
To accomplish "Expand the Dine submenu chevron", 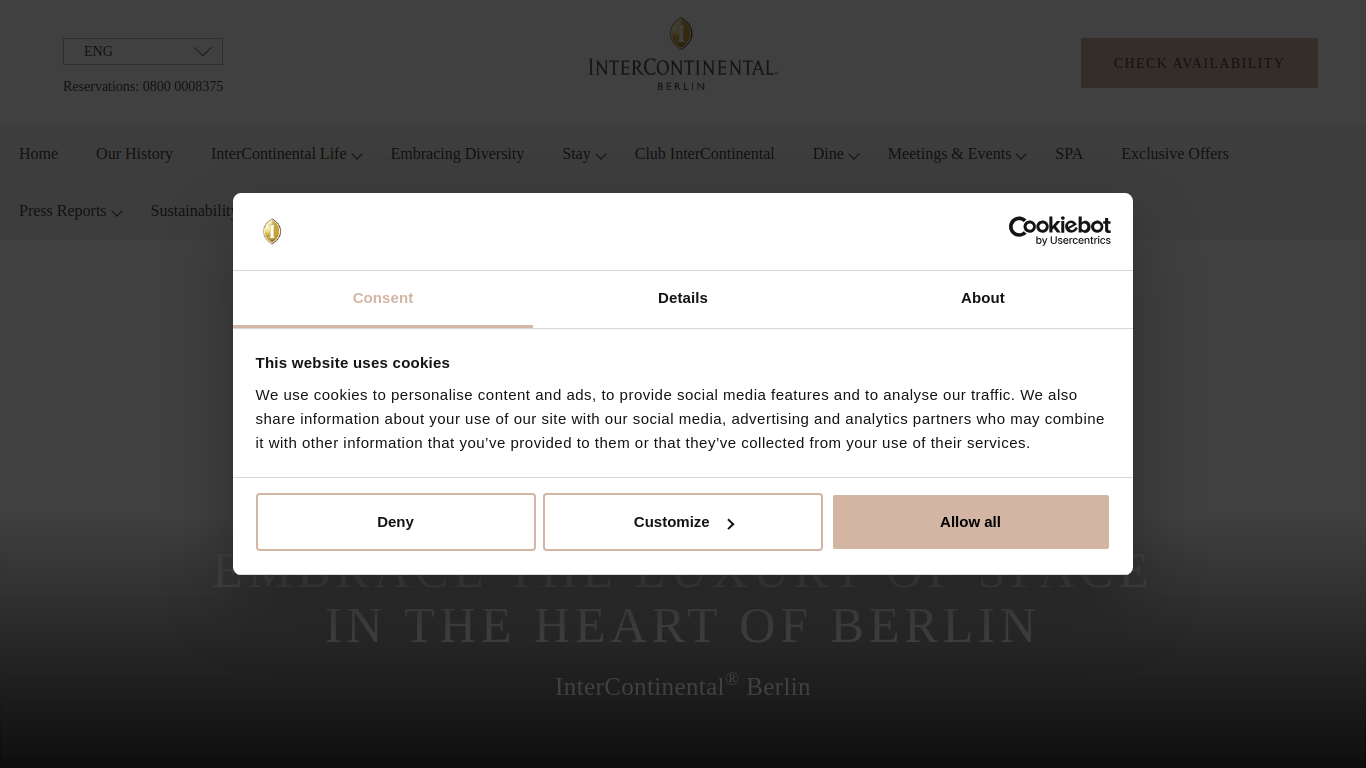I will pyautogui.click(x=853, y=156).
